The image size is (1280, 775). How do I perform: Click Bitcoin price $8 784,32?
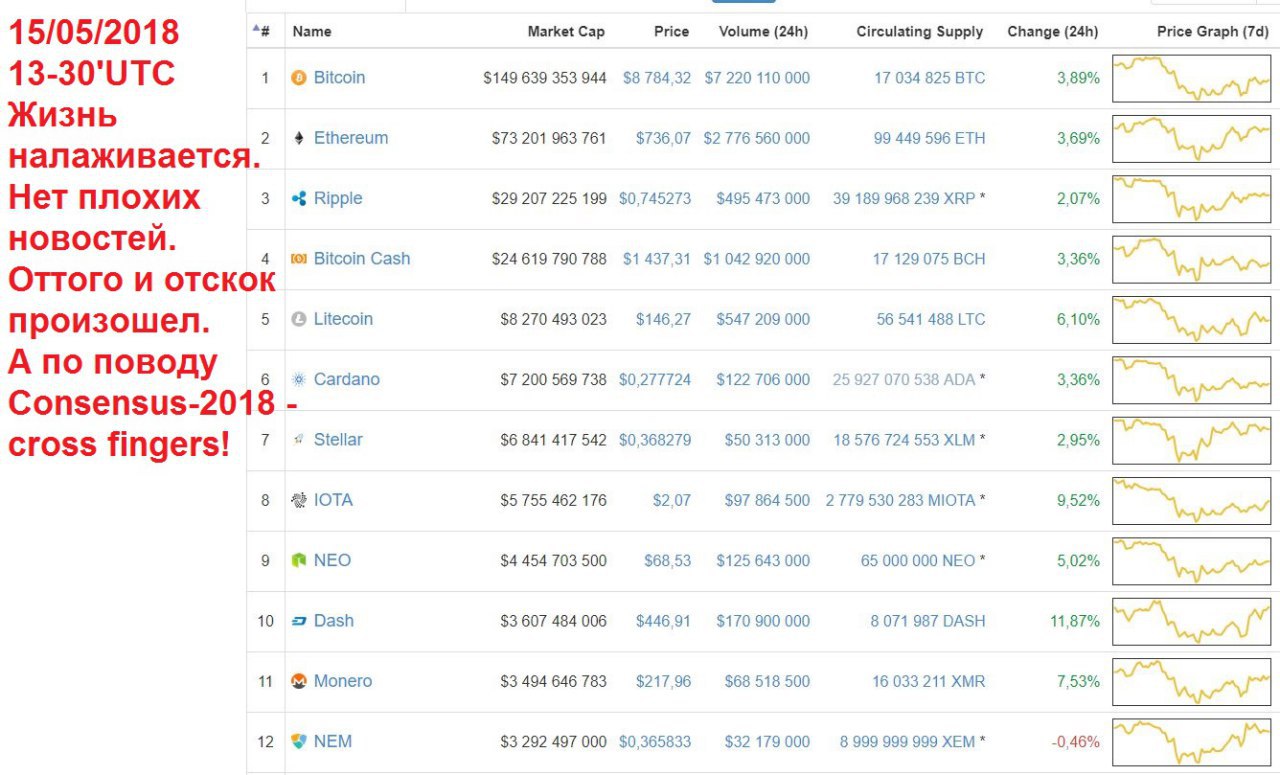[656, 78]
